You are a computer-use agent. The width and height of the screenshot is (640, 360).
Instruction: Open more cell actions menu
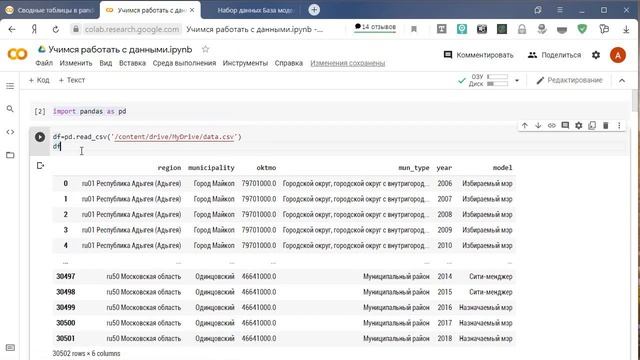(619, 125)
